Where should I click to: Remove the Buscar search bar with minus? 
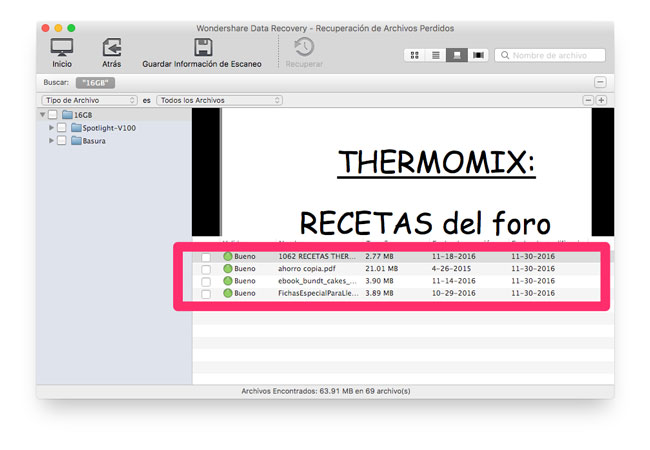click(x=600, y=82)
